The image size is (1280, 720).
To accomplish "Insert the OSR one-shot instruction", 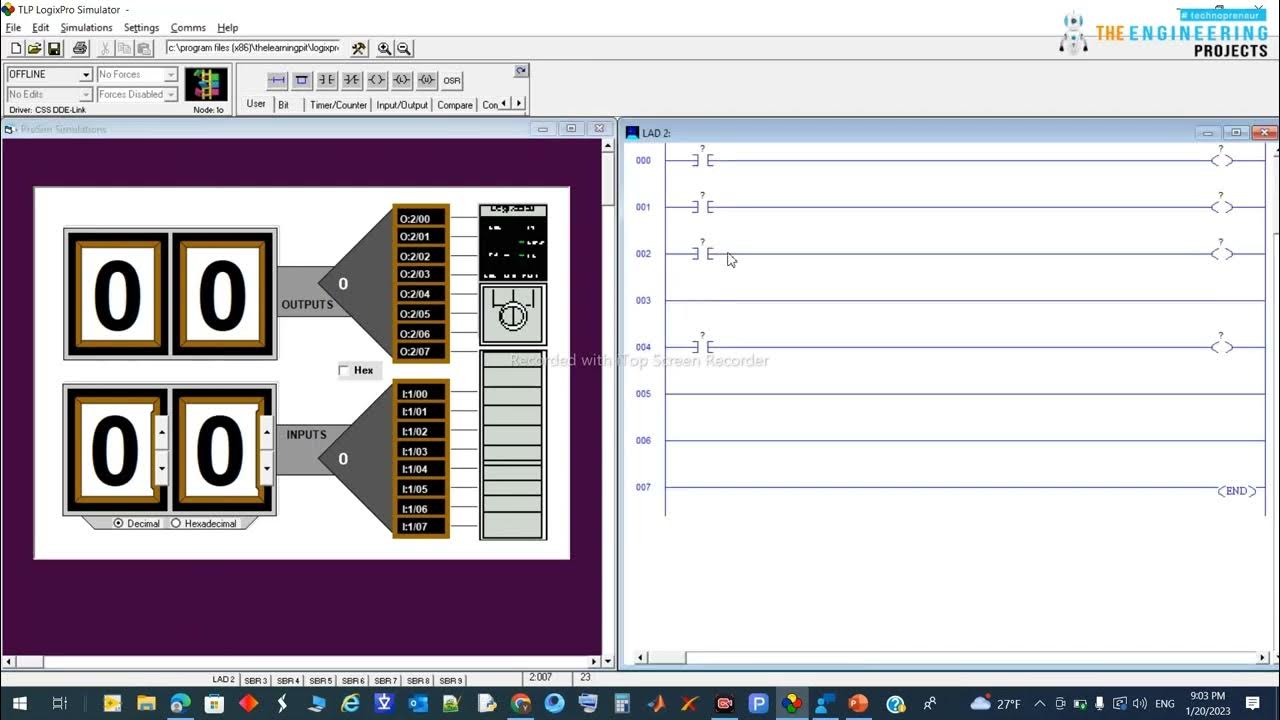I will point(452,80).
